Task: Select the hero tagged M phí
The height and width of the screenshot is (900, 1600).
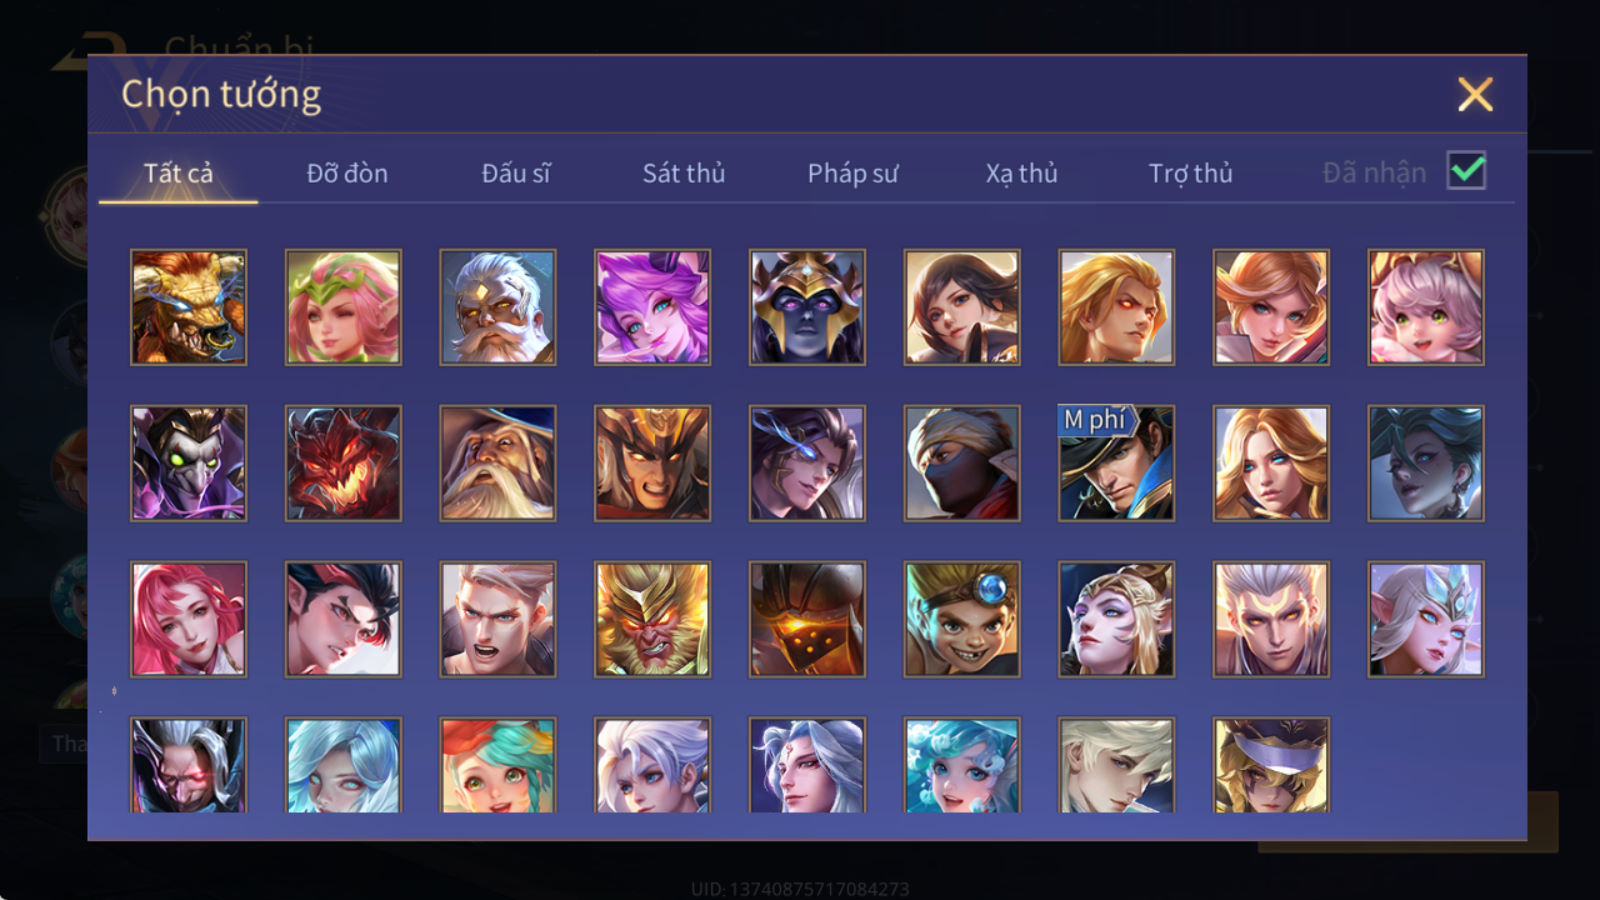Action: (1116, 463)
